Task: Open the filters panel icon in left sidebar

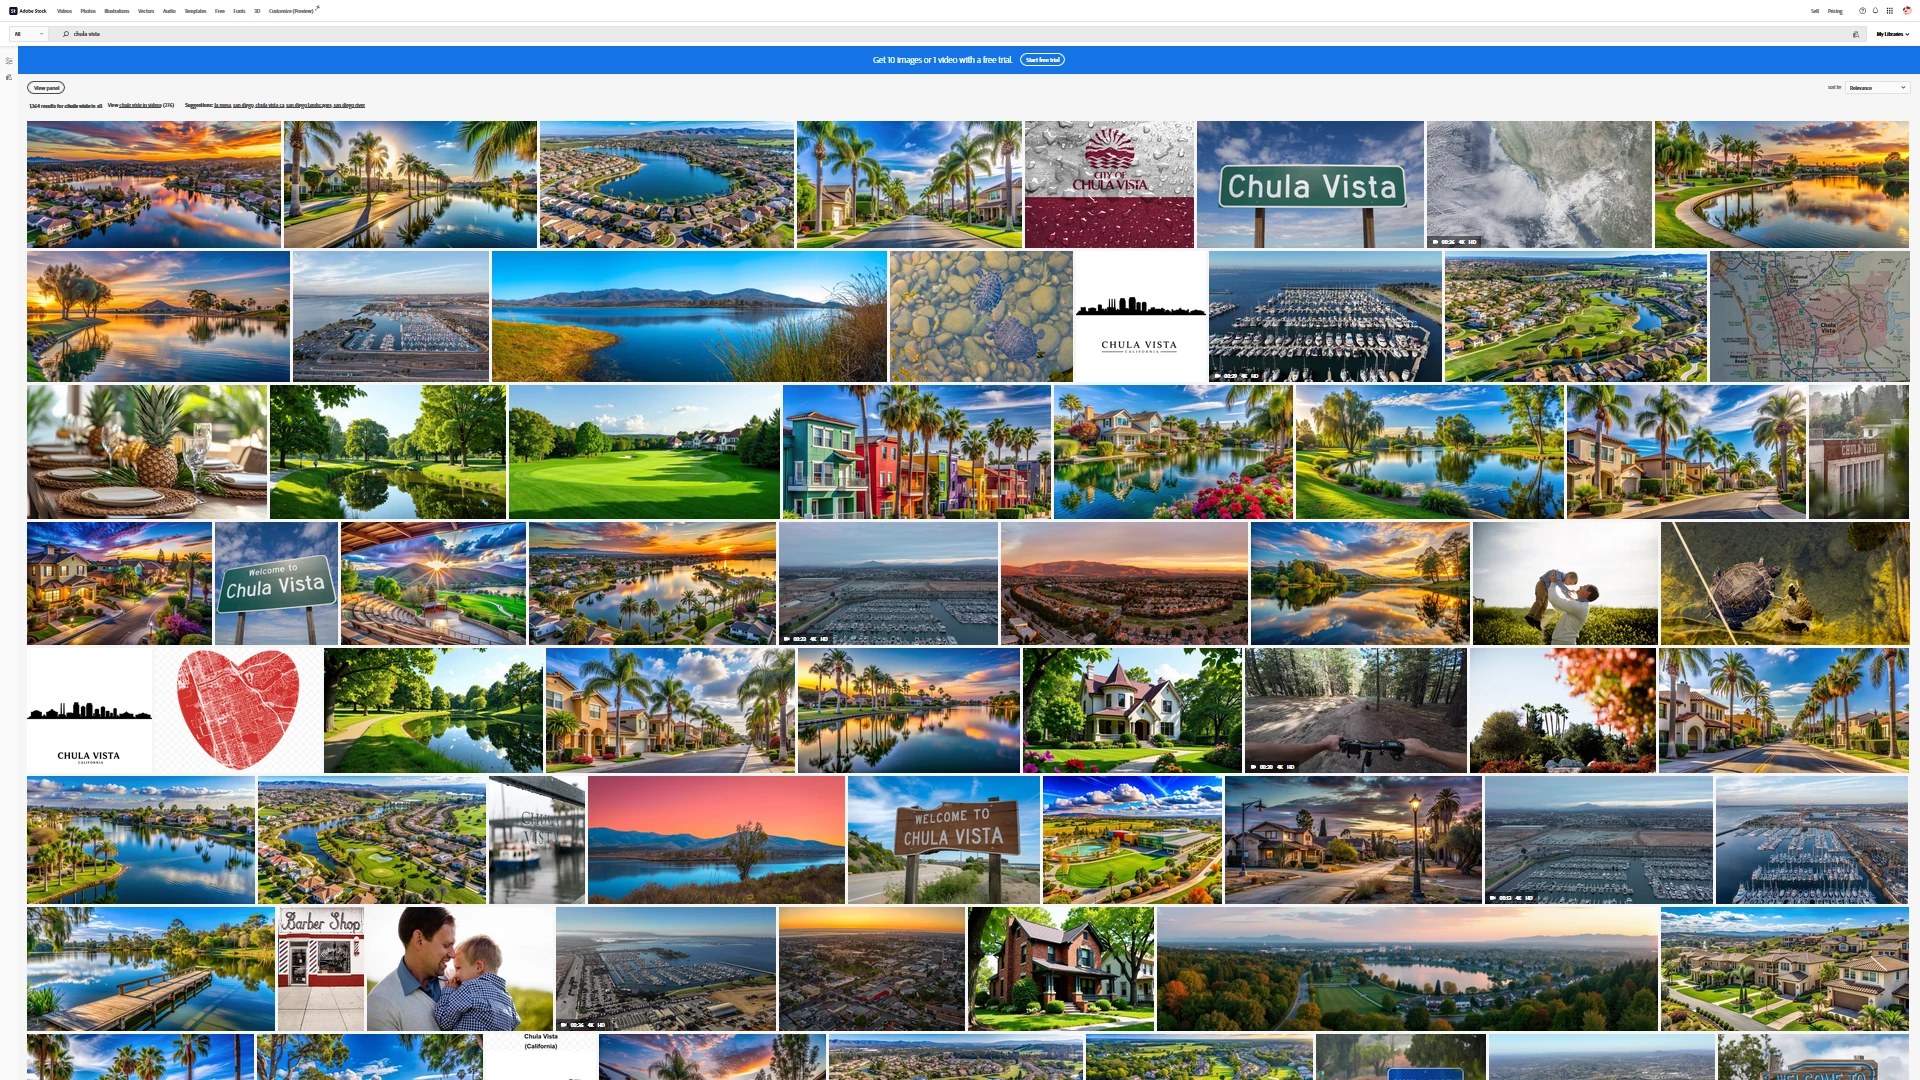Action: pyautogui.click(x=9, y=61)
